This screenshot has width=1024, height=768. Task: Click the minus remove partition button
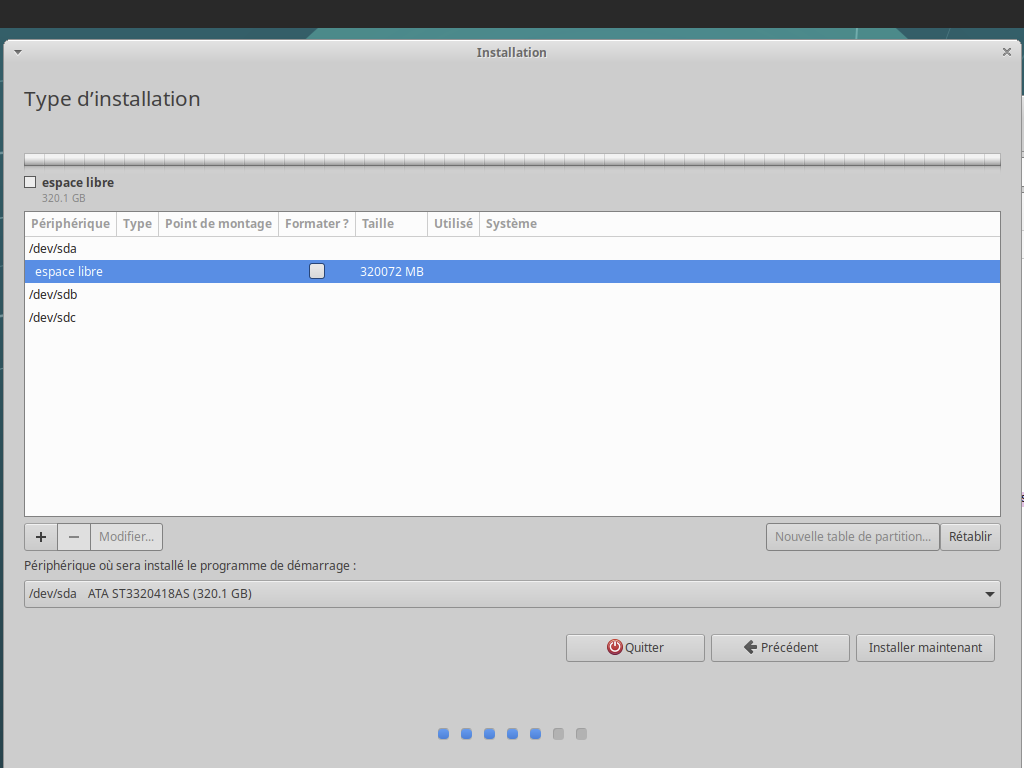point(74,537)
